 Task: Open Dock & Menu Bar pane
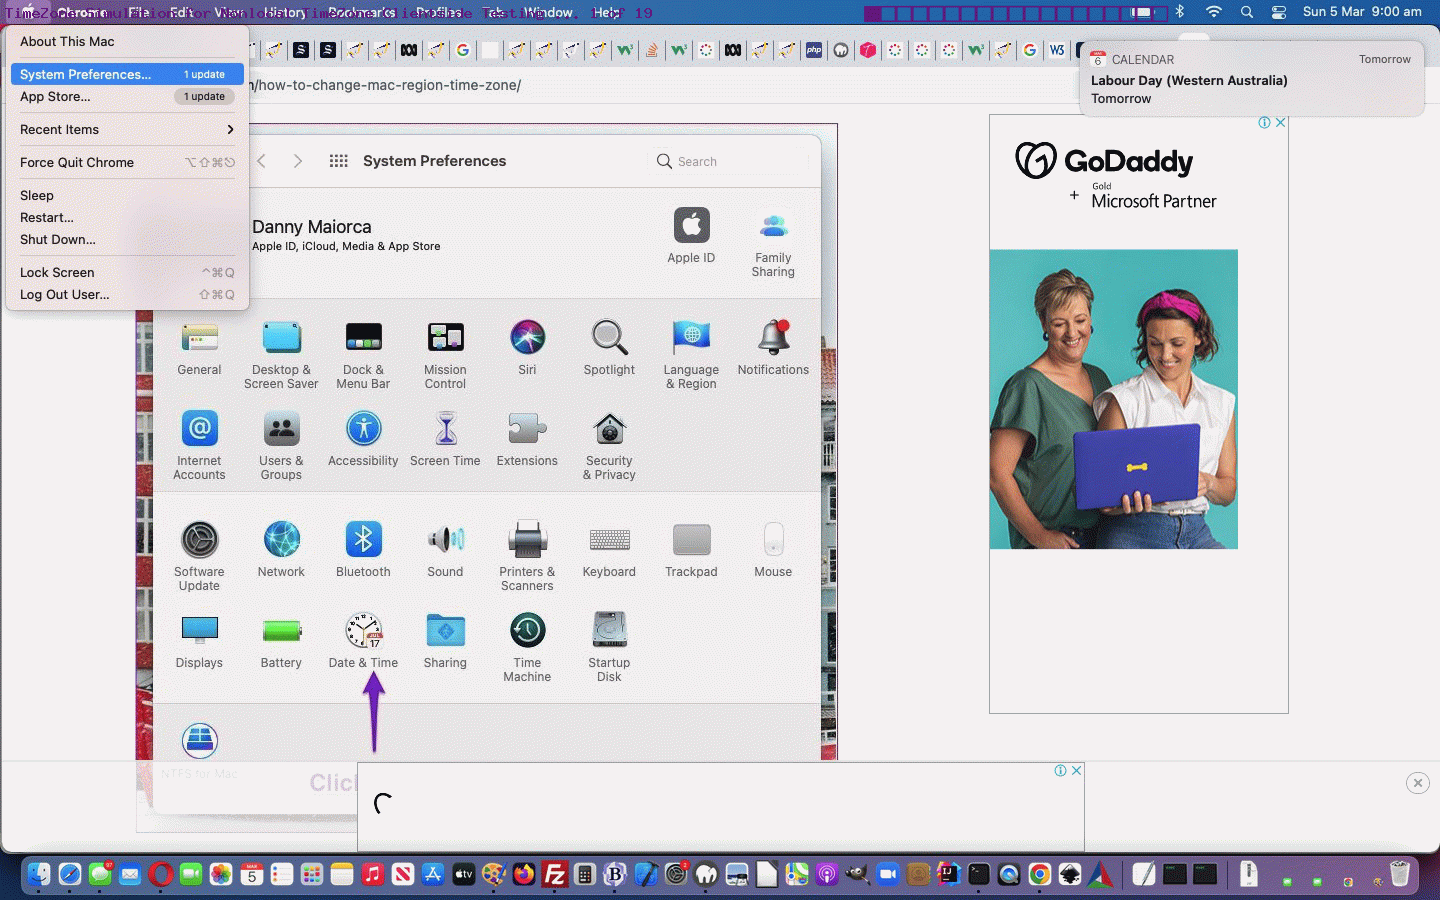pyautogui.click(x=363, y=338)
